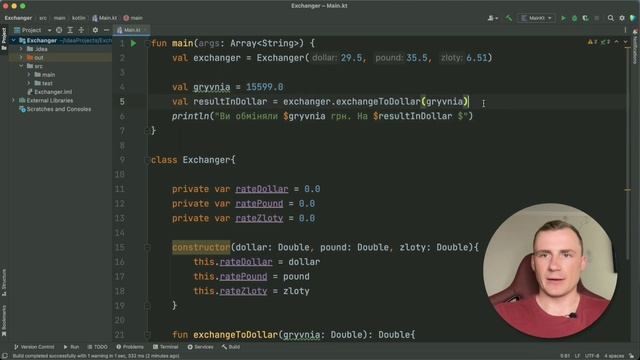Go to previous highlighted problem arrow
This screenshot has width=640, height=360.
(617, 42)
